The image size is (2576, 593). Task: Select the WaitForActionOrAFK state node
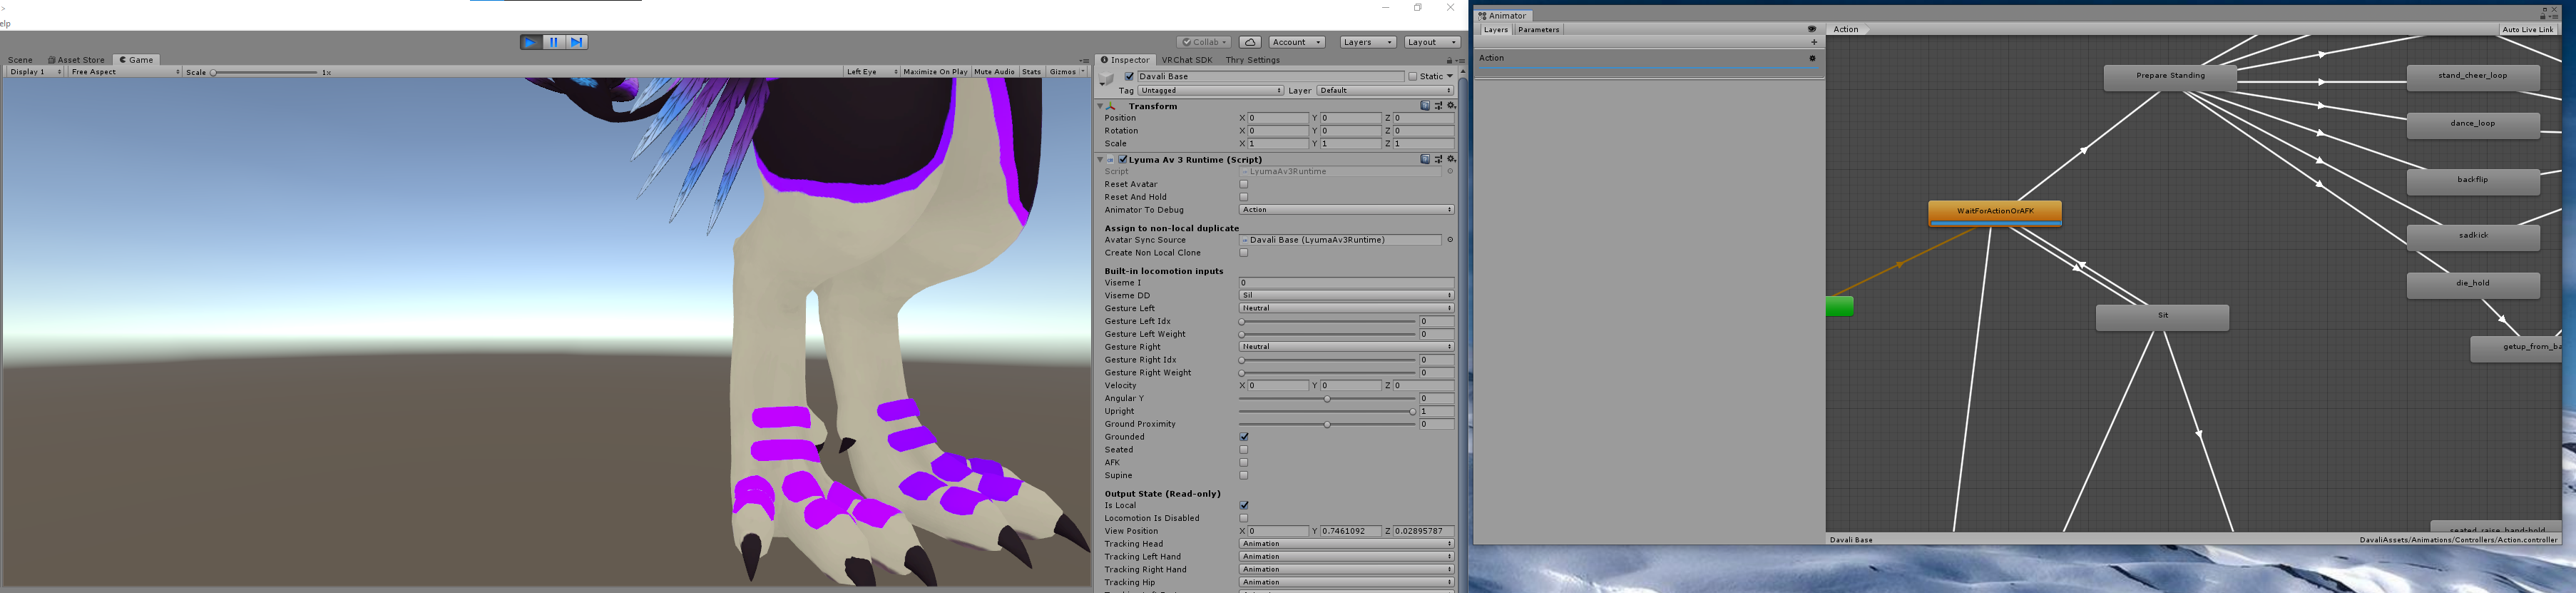1995,213
